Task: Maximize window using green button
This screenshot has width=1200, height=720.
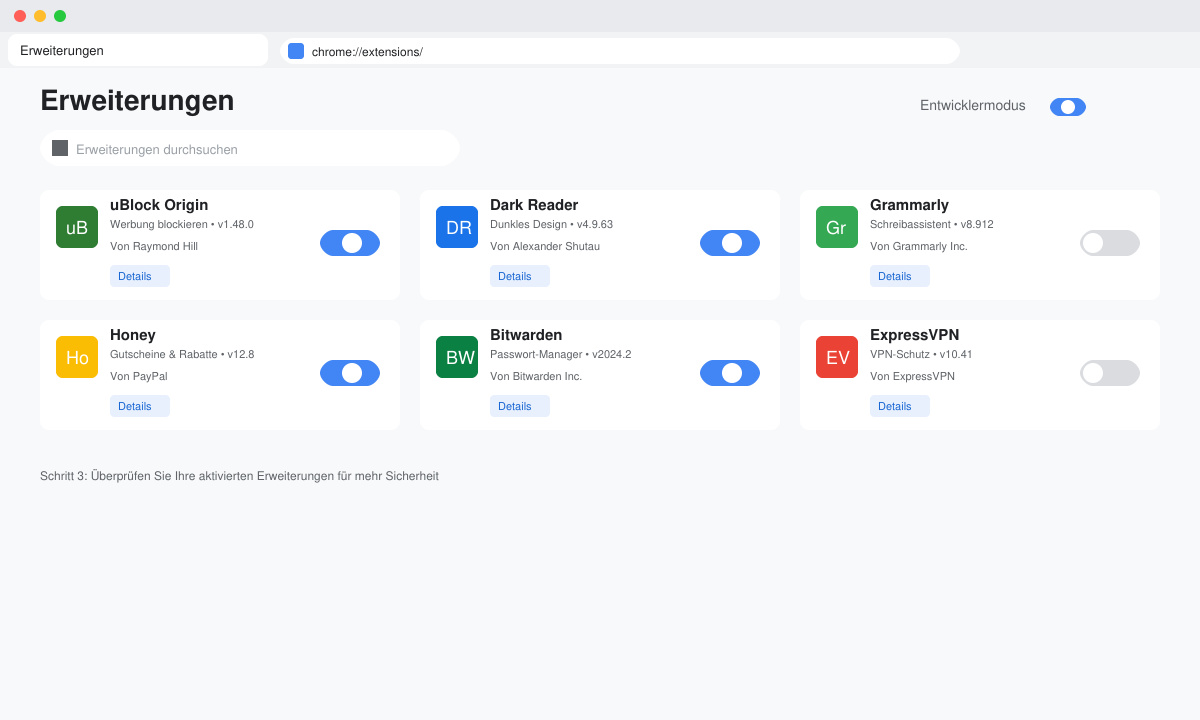Action: tap(60, 16)
